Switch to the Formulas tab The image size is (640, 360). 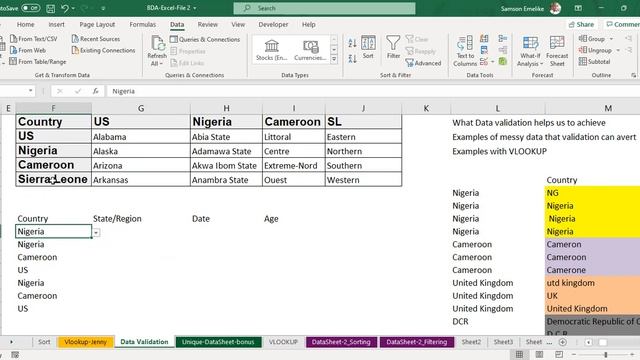pos(142,24)
